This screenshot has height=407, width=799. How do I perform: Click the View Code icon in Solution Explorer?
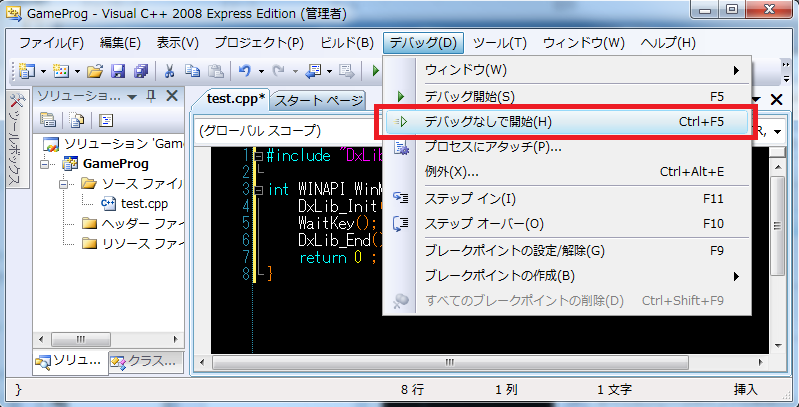[x=106, y=120]
